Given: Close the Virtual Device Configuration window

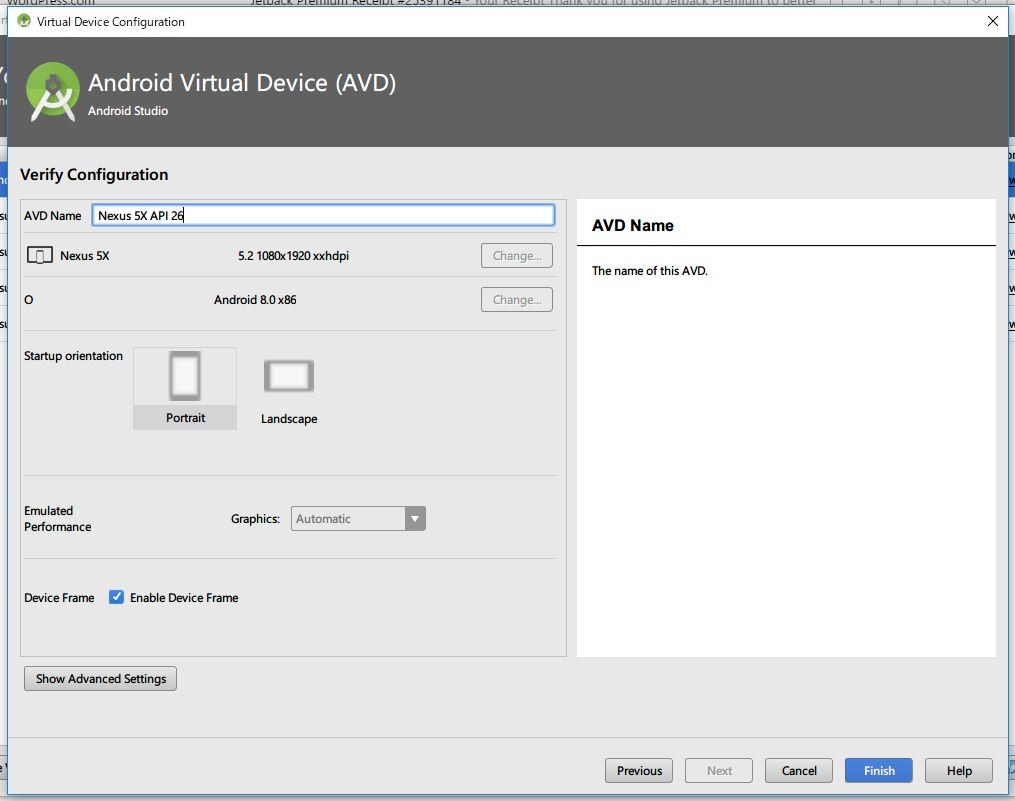Looking at the screenshot, I should tap(992, 21).
